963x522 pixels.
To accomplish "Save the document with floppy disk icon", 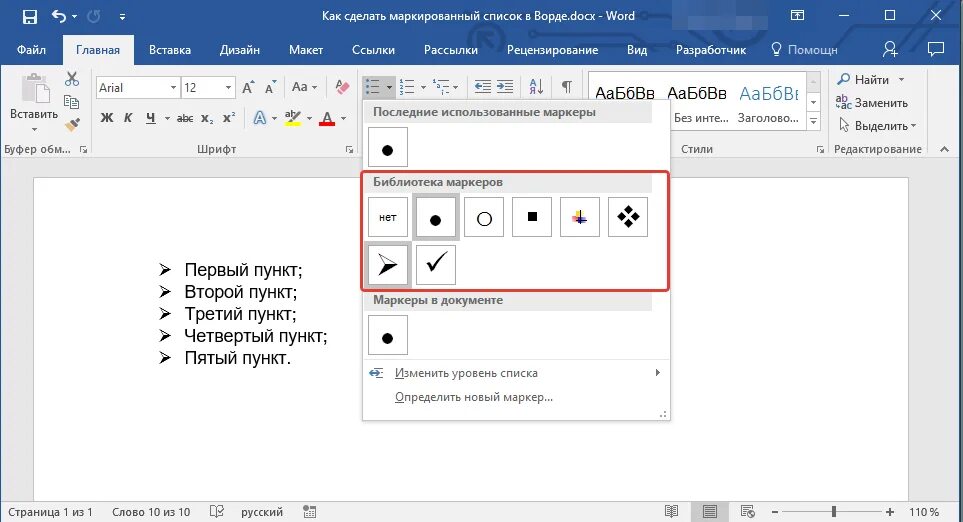I will (29, 17).
